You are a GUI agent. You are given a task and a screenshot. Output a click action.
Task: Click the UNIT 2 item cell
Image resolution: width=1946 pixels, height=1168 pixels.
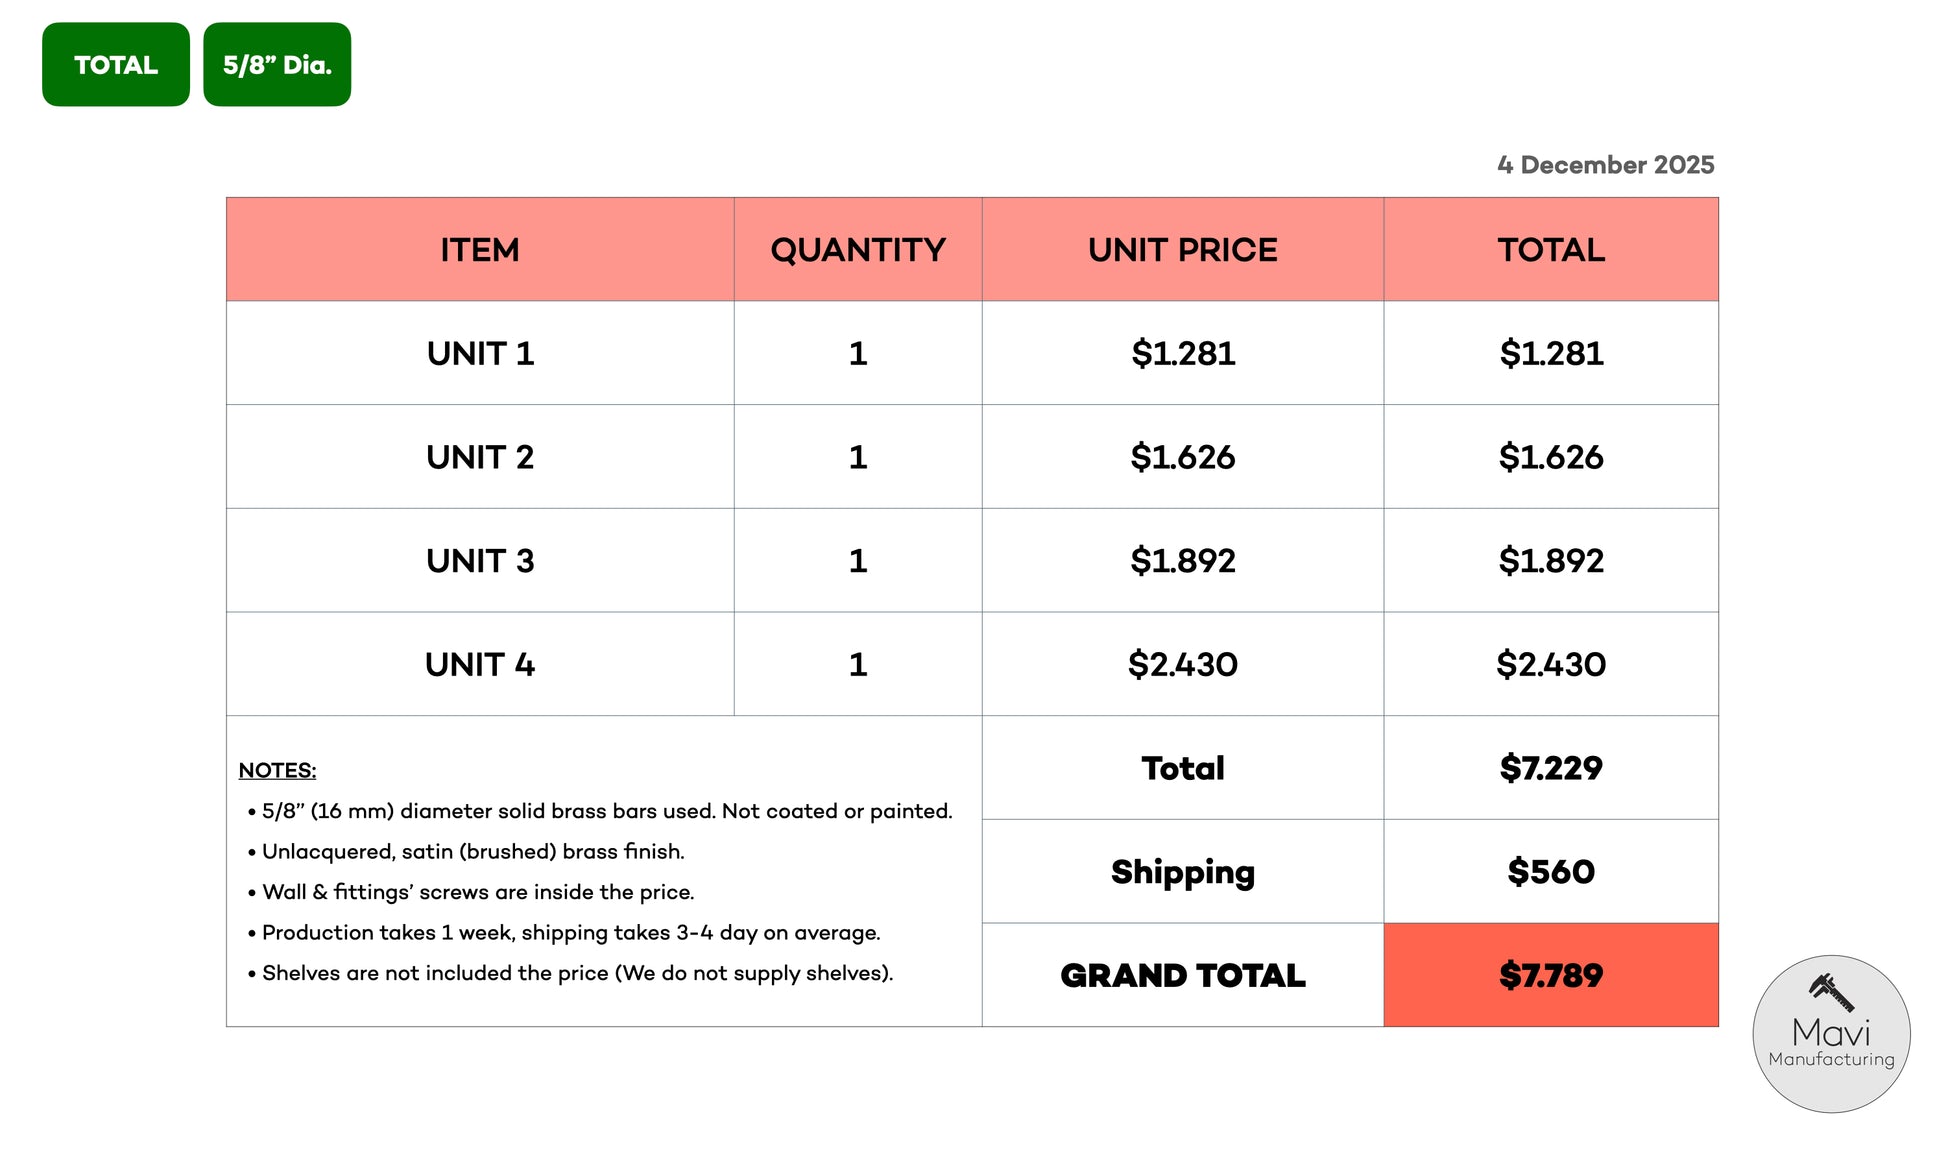[x=480, y=457]
